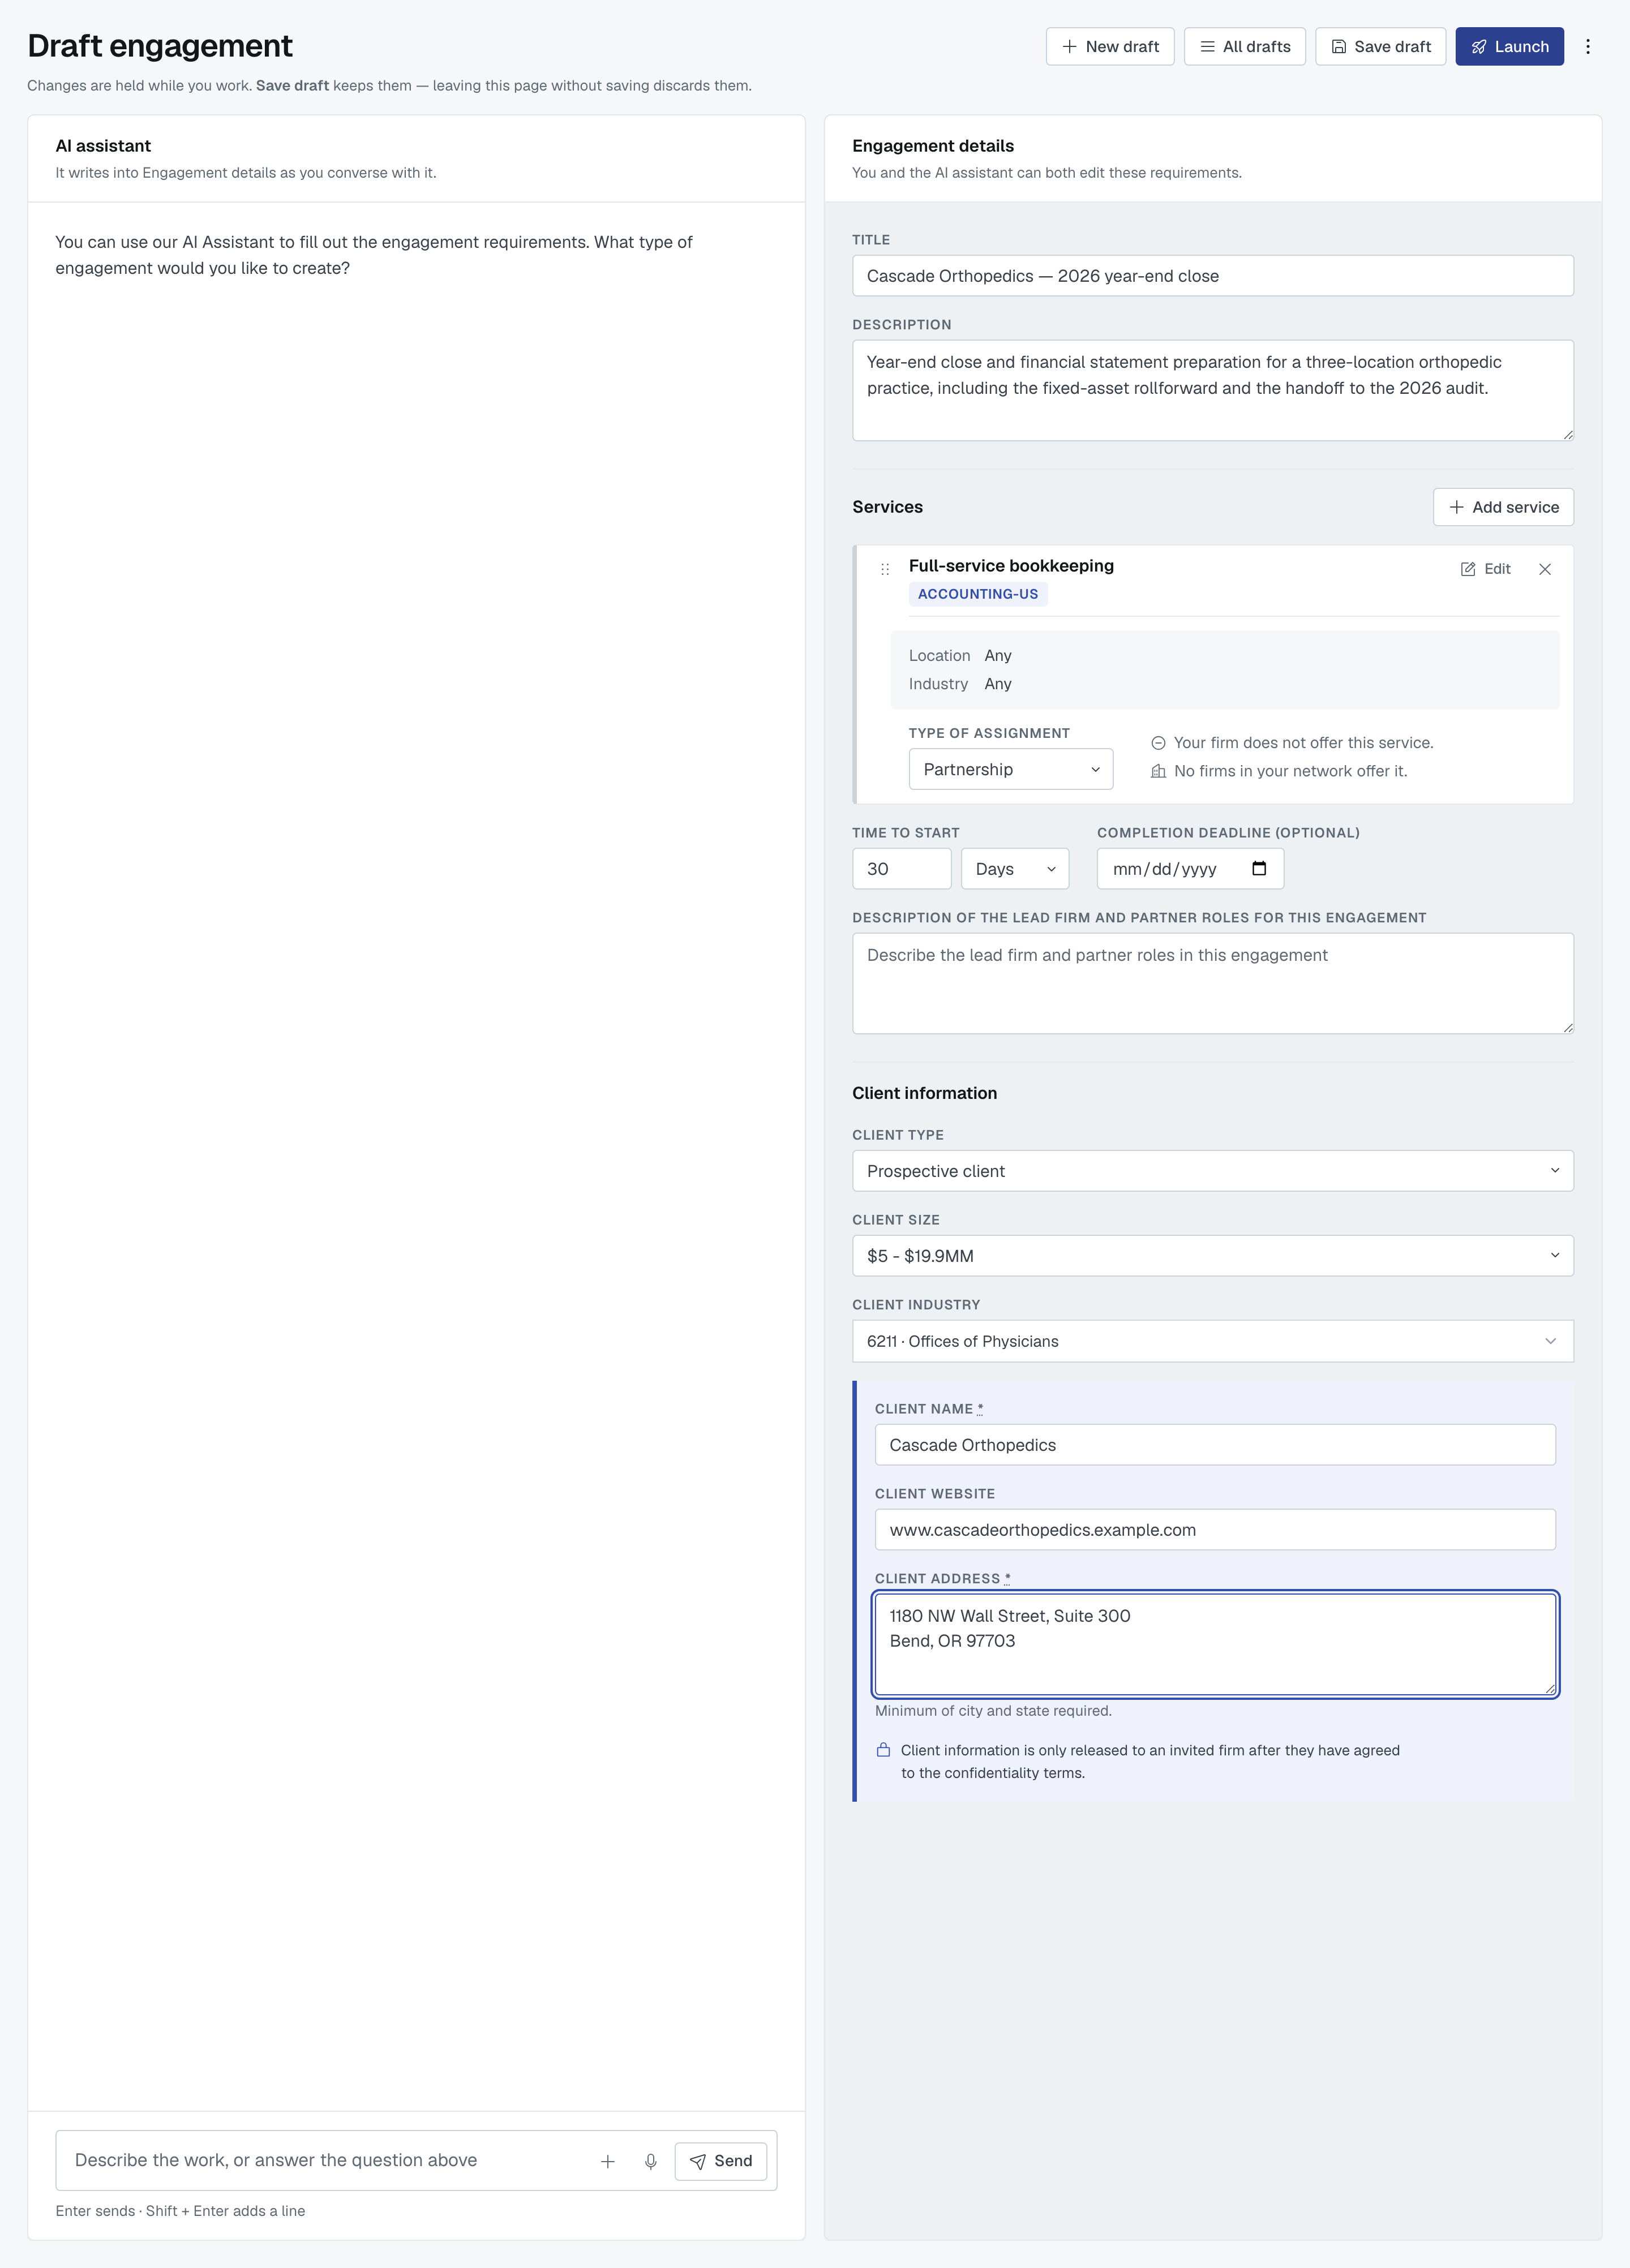Remove the Full-service bookkeeping service
The width and height of the screenshot is (1630, 2268).
click(1544, 569)
